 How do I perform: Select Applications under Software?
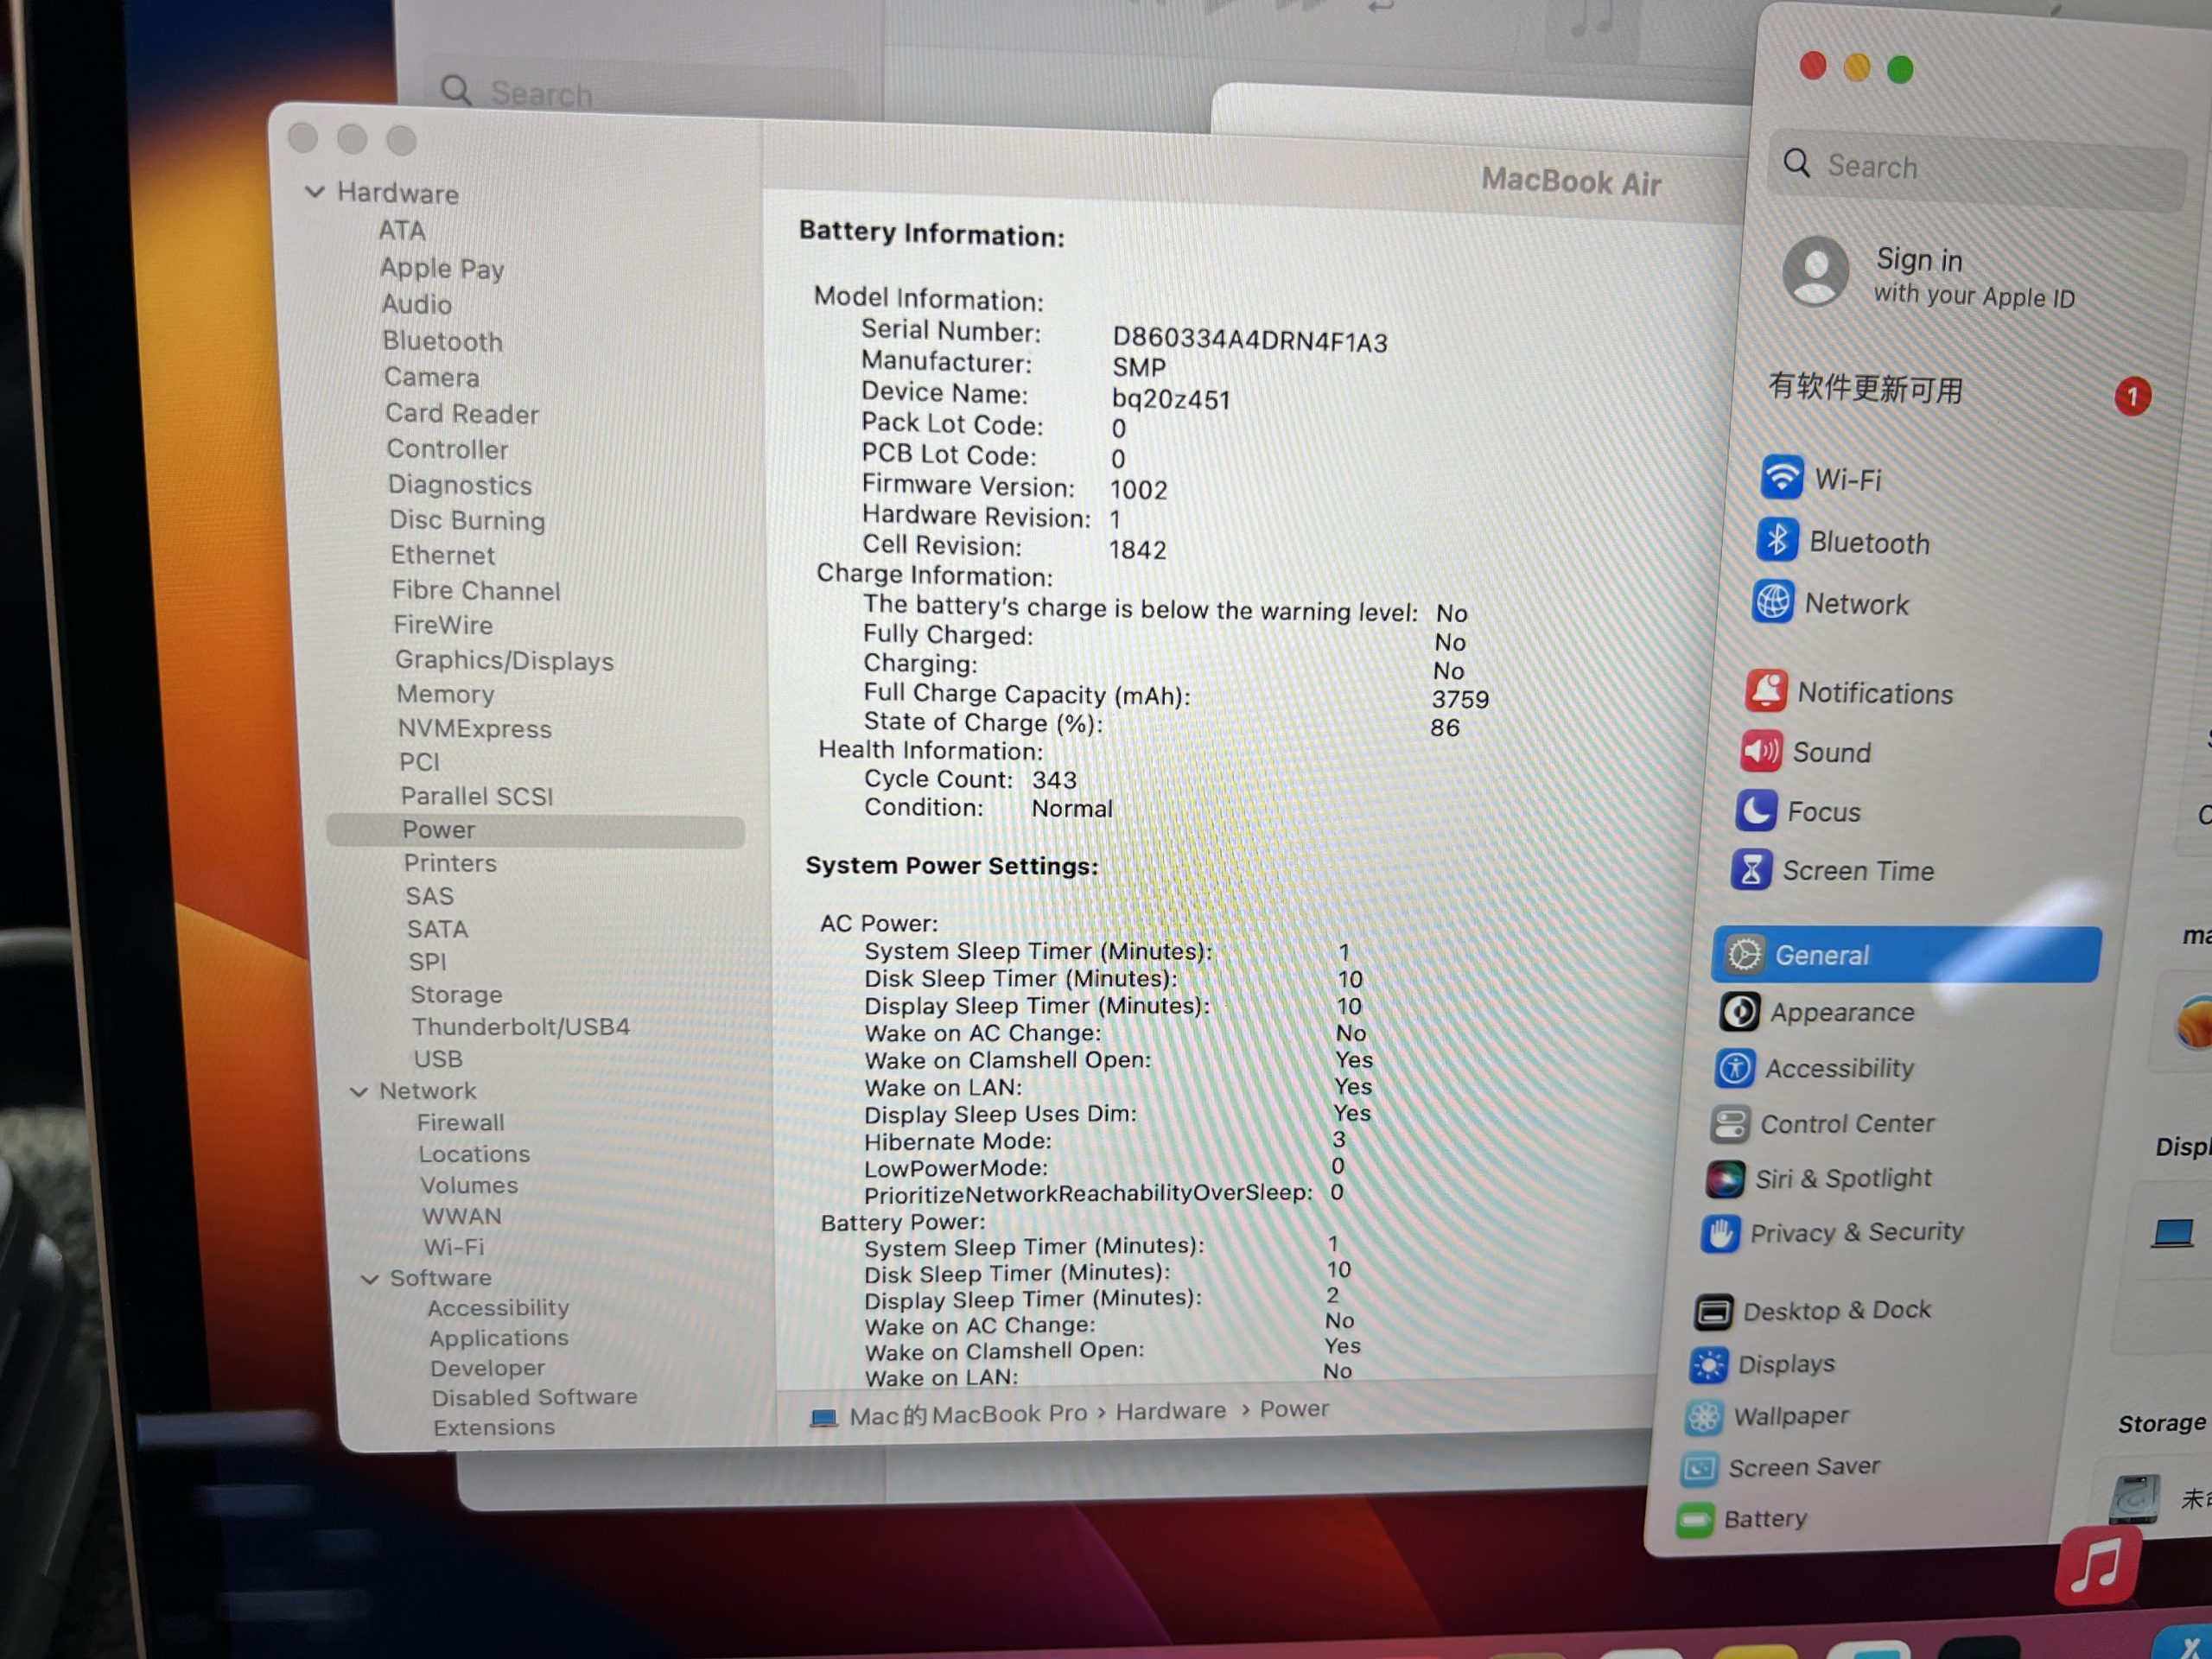coord(499,1338)
